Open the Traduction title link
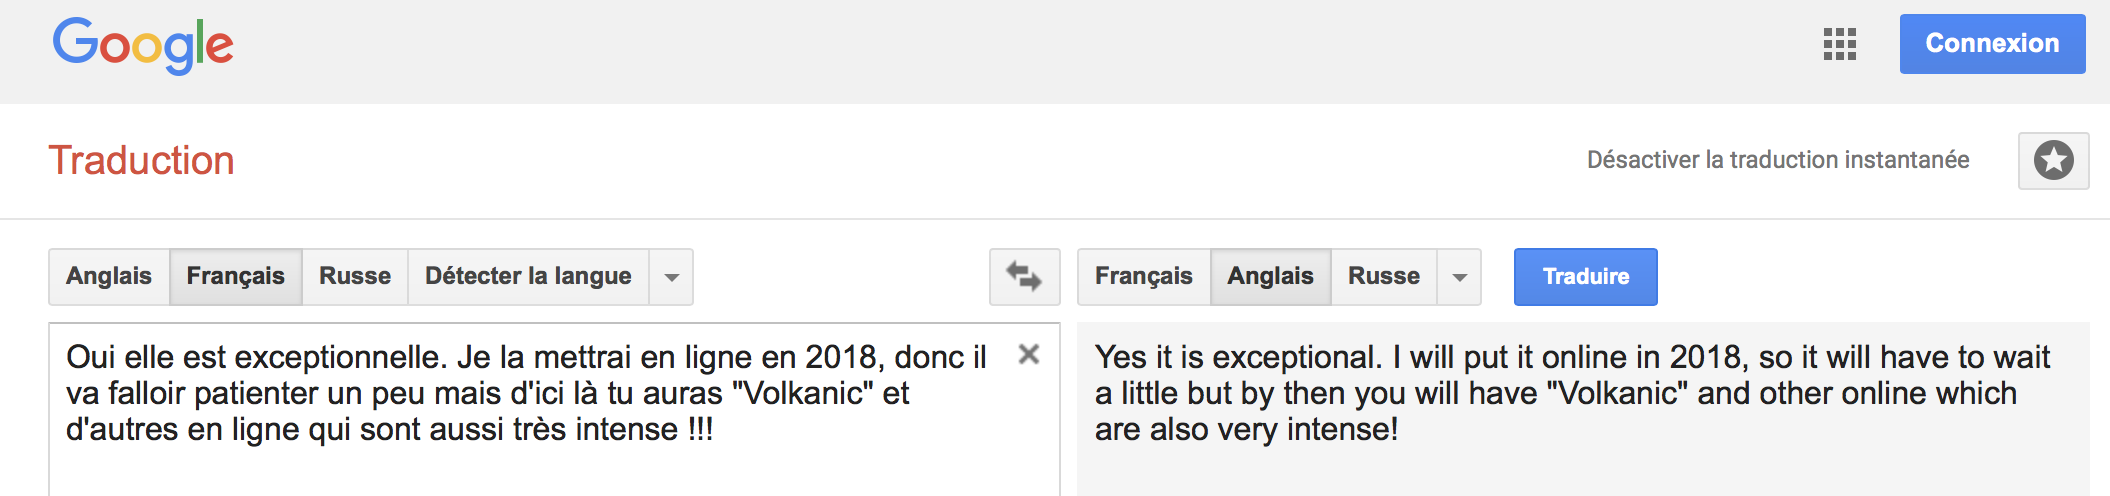The height and width of the screenshot is (496, 2110). coord(141,160)
